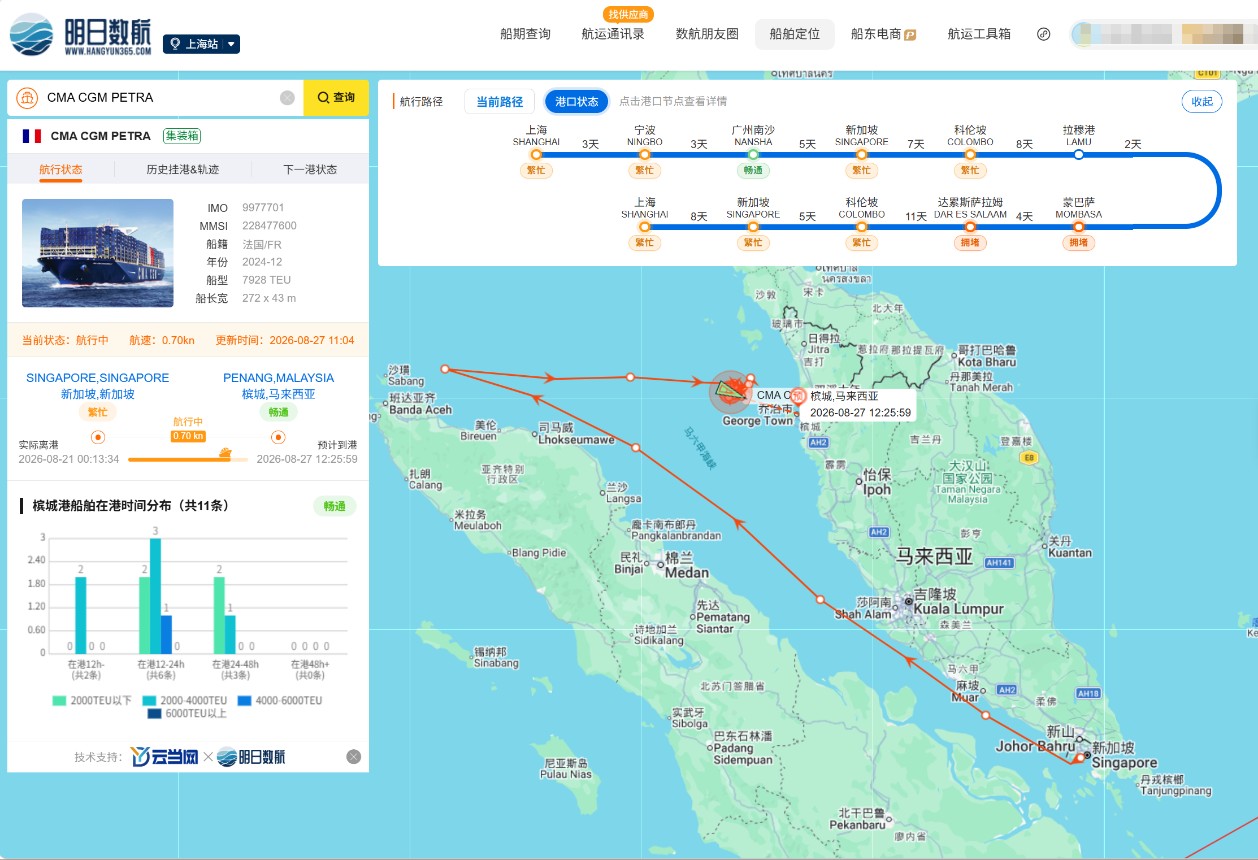Toggle the 2000TEU以下 legend series
This screenshot has width=1258, height=860.
tap(92, 700)
